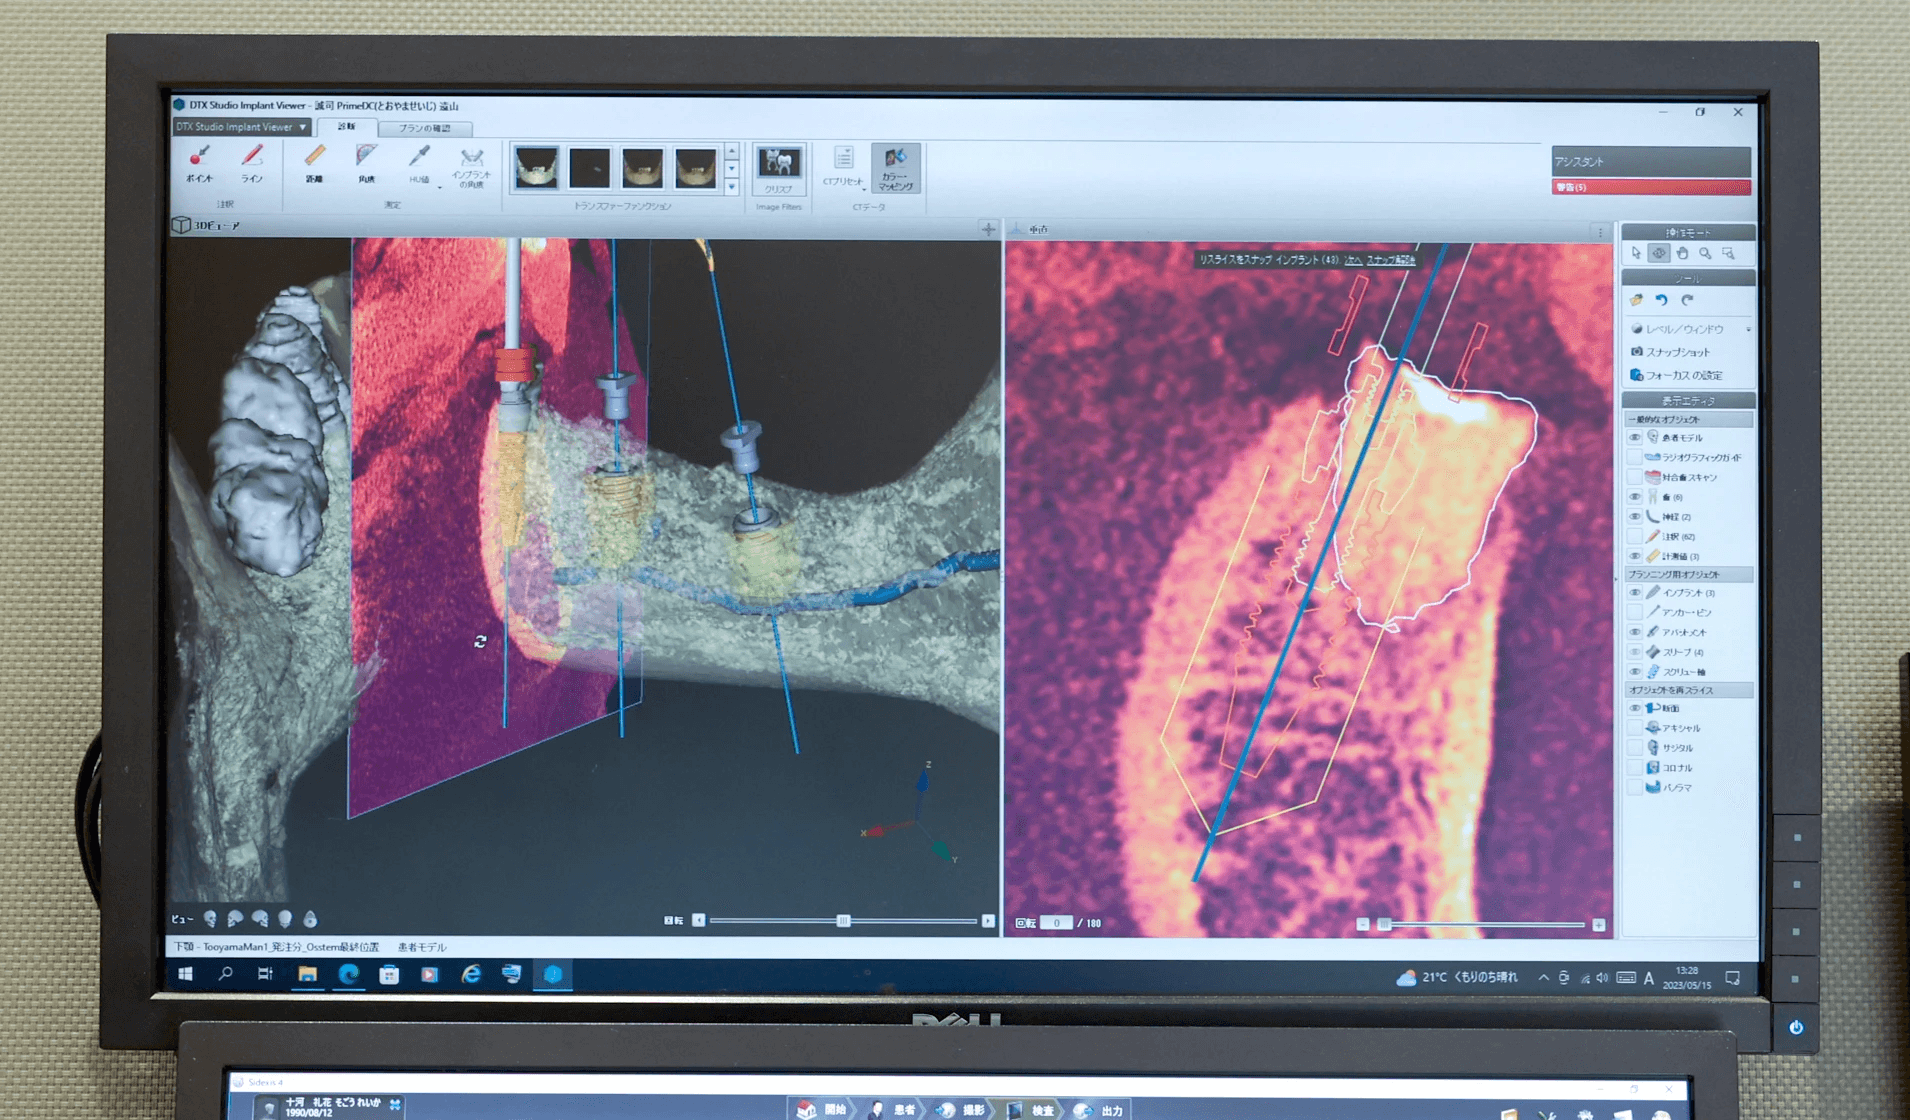This screenshot has width=1910, height=1120.
Task: Show the opposing scan layer
Action: 1635,477
